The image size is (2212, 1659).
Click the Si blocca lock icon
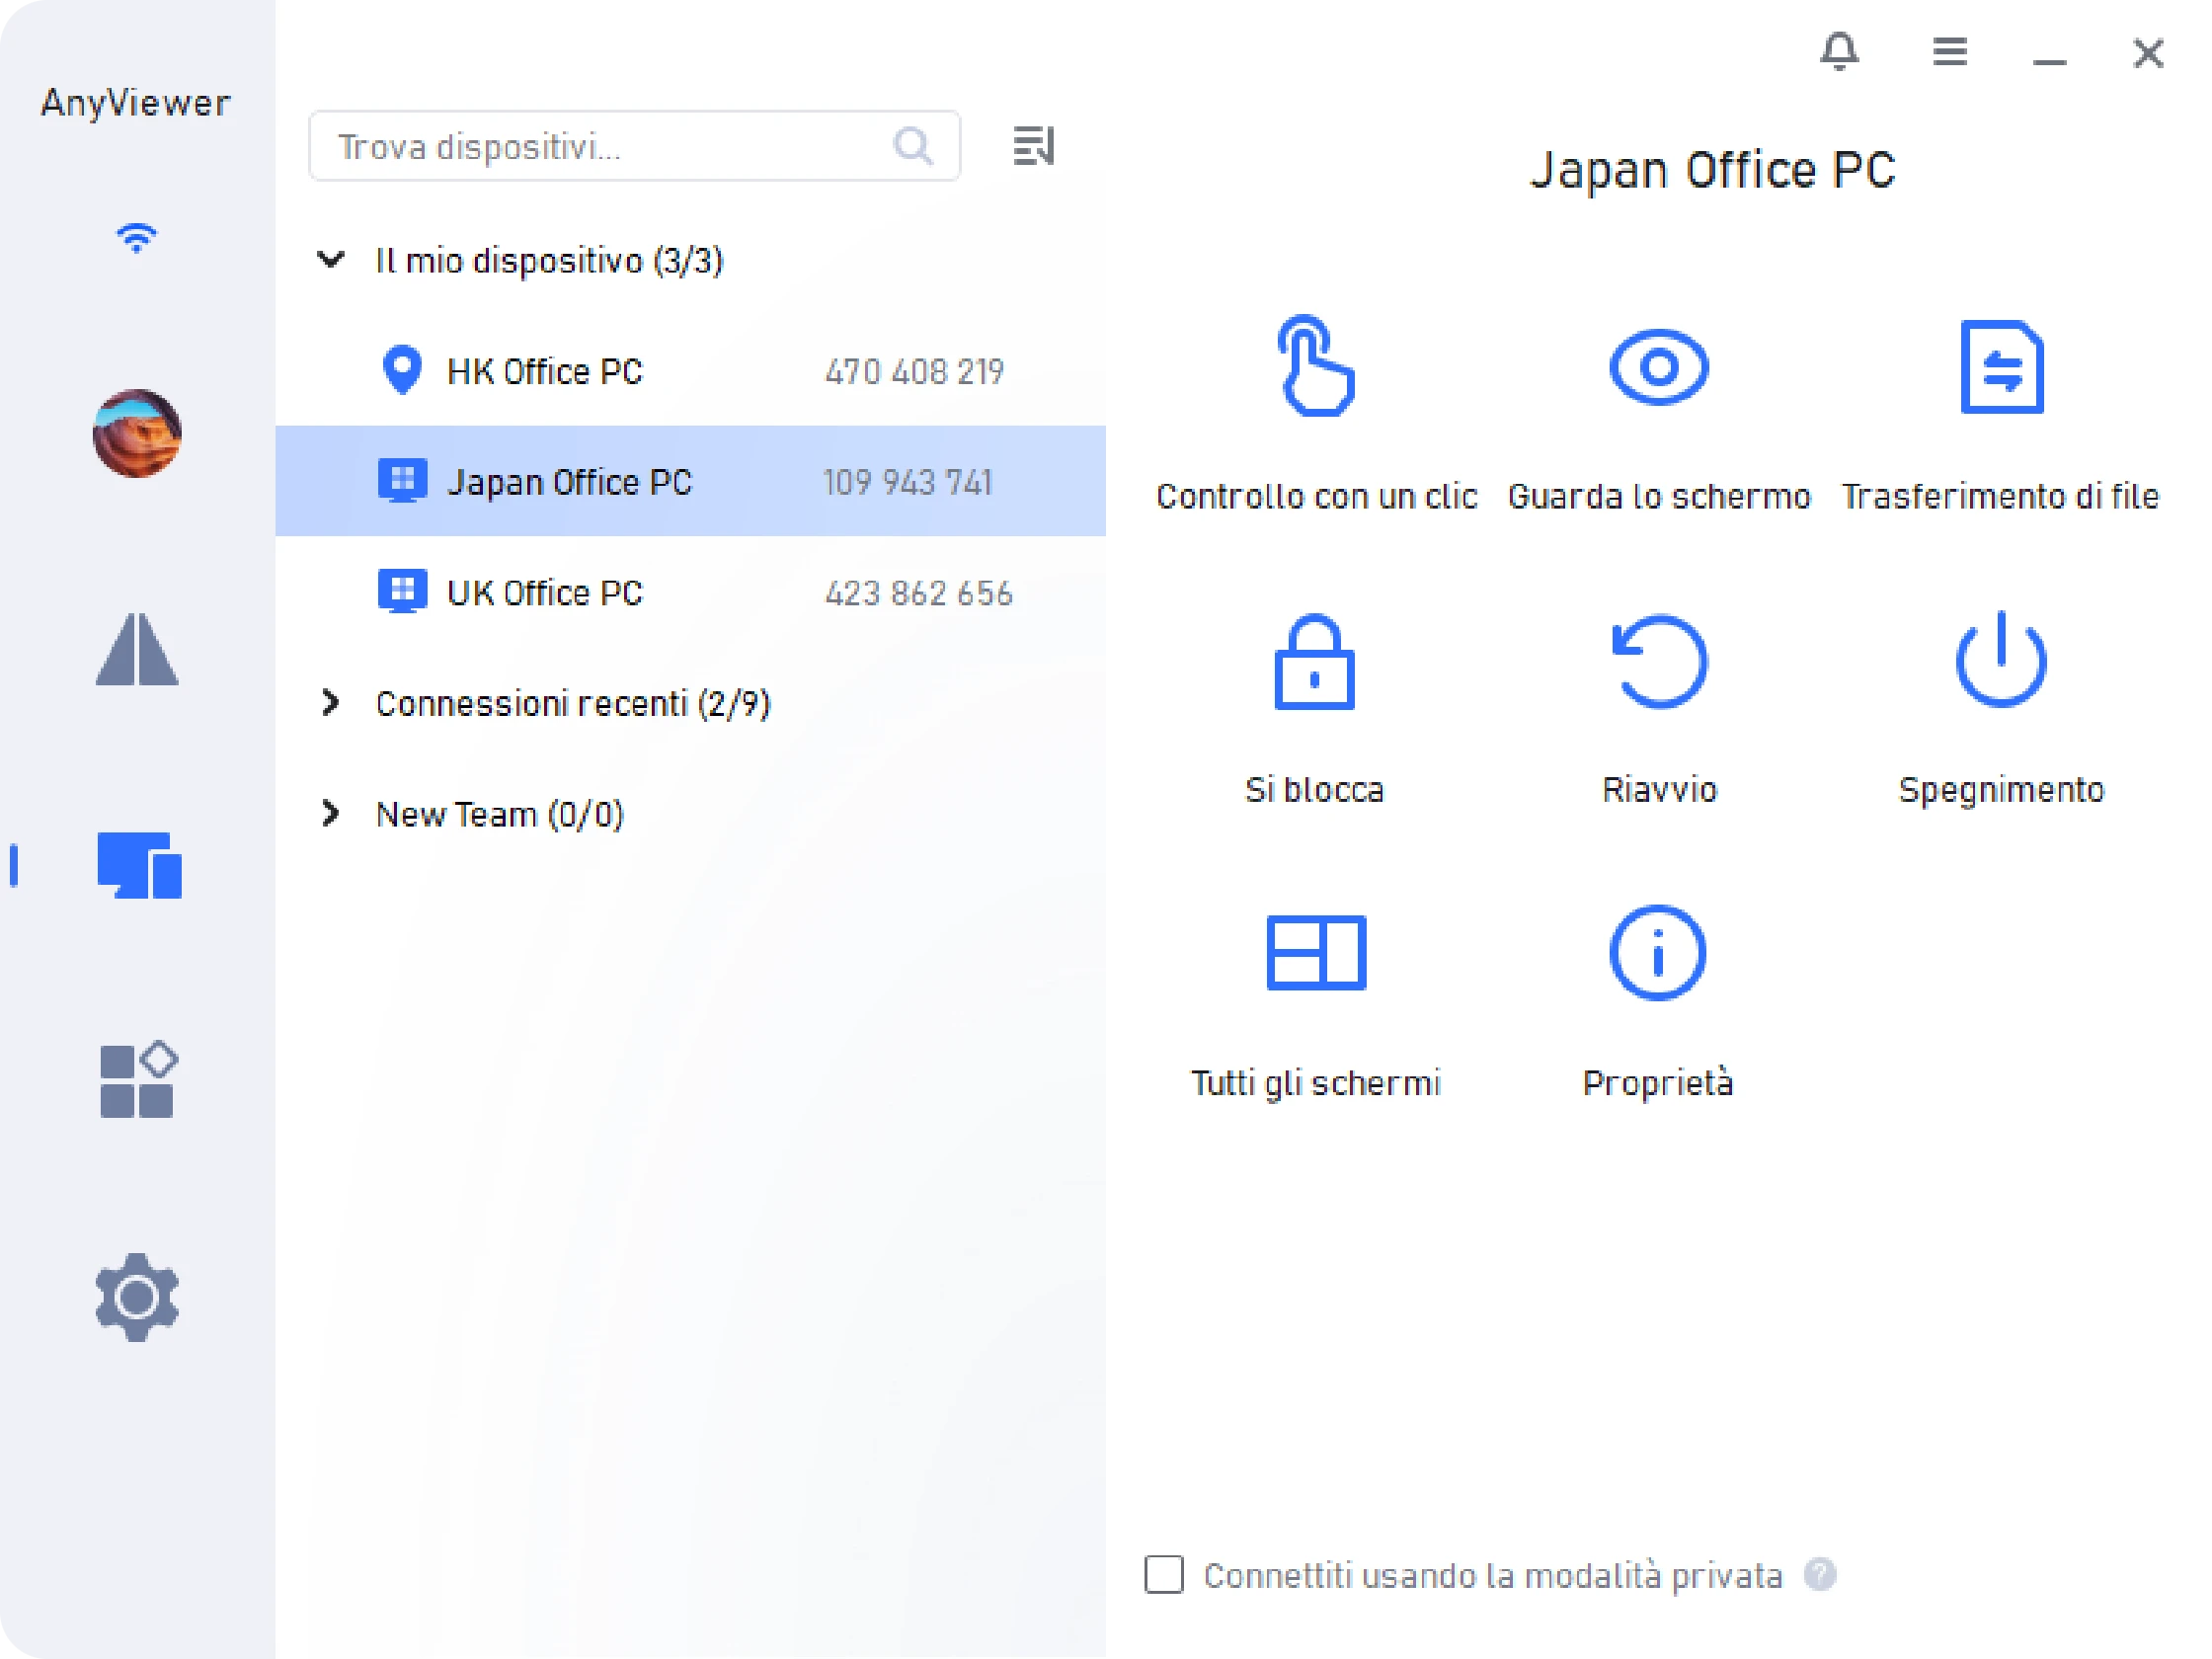pyautogui.click(x=1314, y=662)
